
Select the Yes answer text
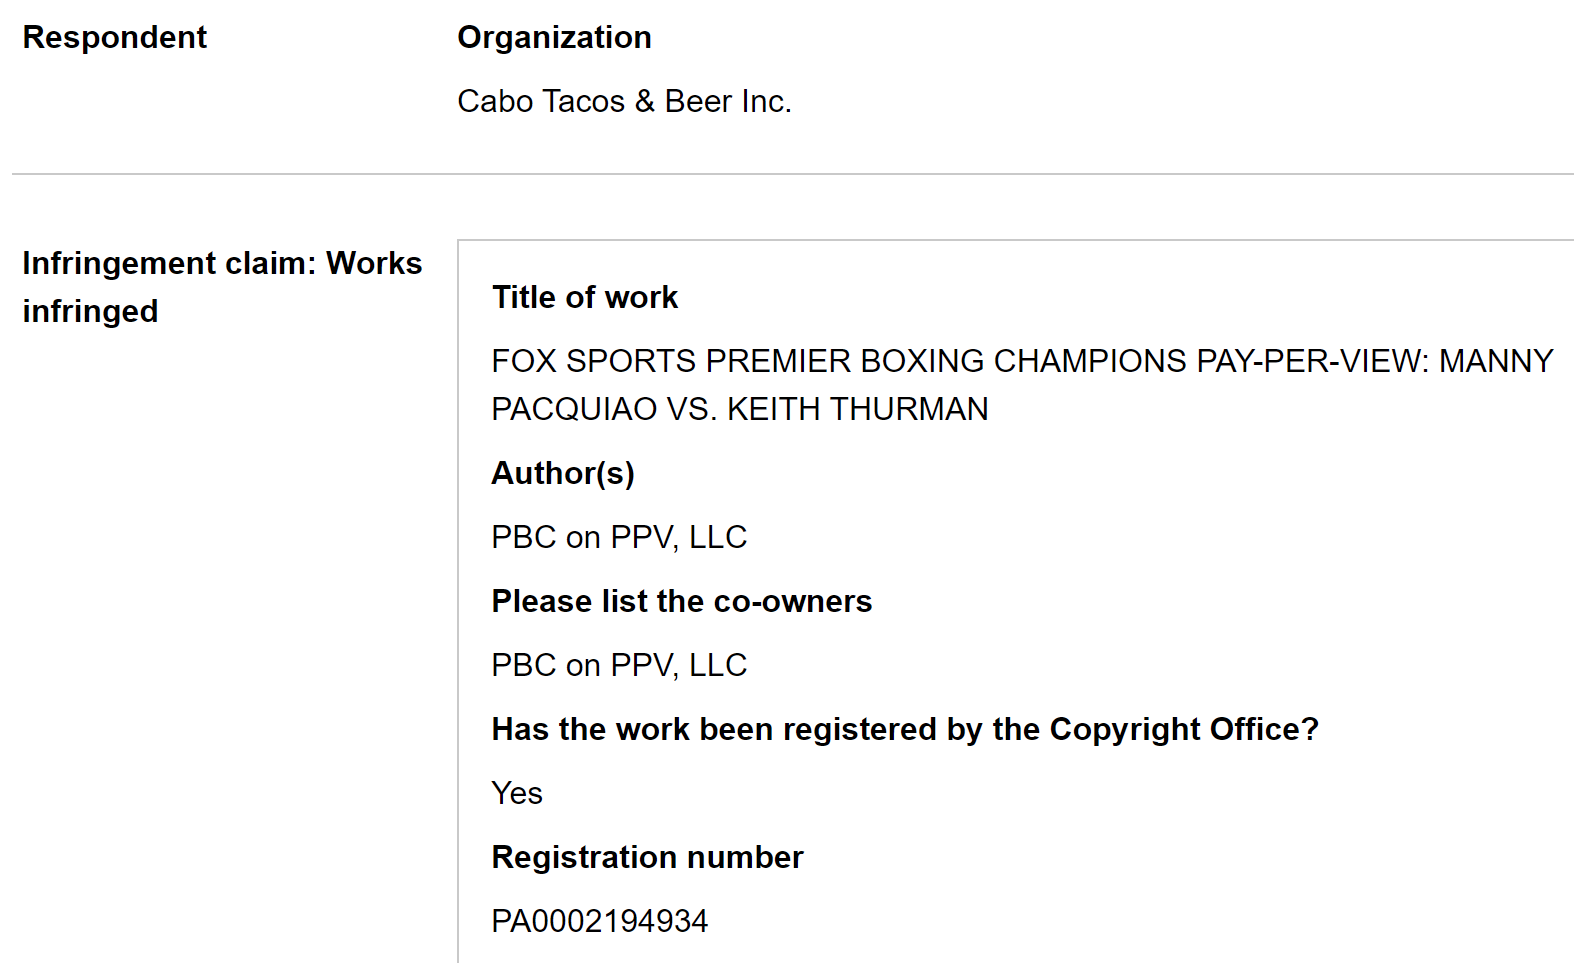coord(517,793)
